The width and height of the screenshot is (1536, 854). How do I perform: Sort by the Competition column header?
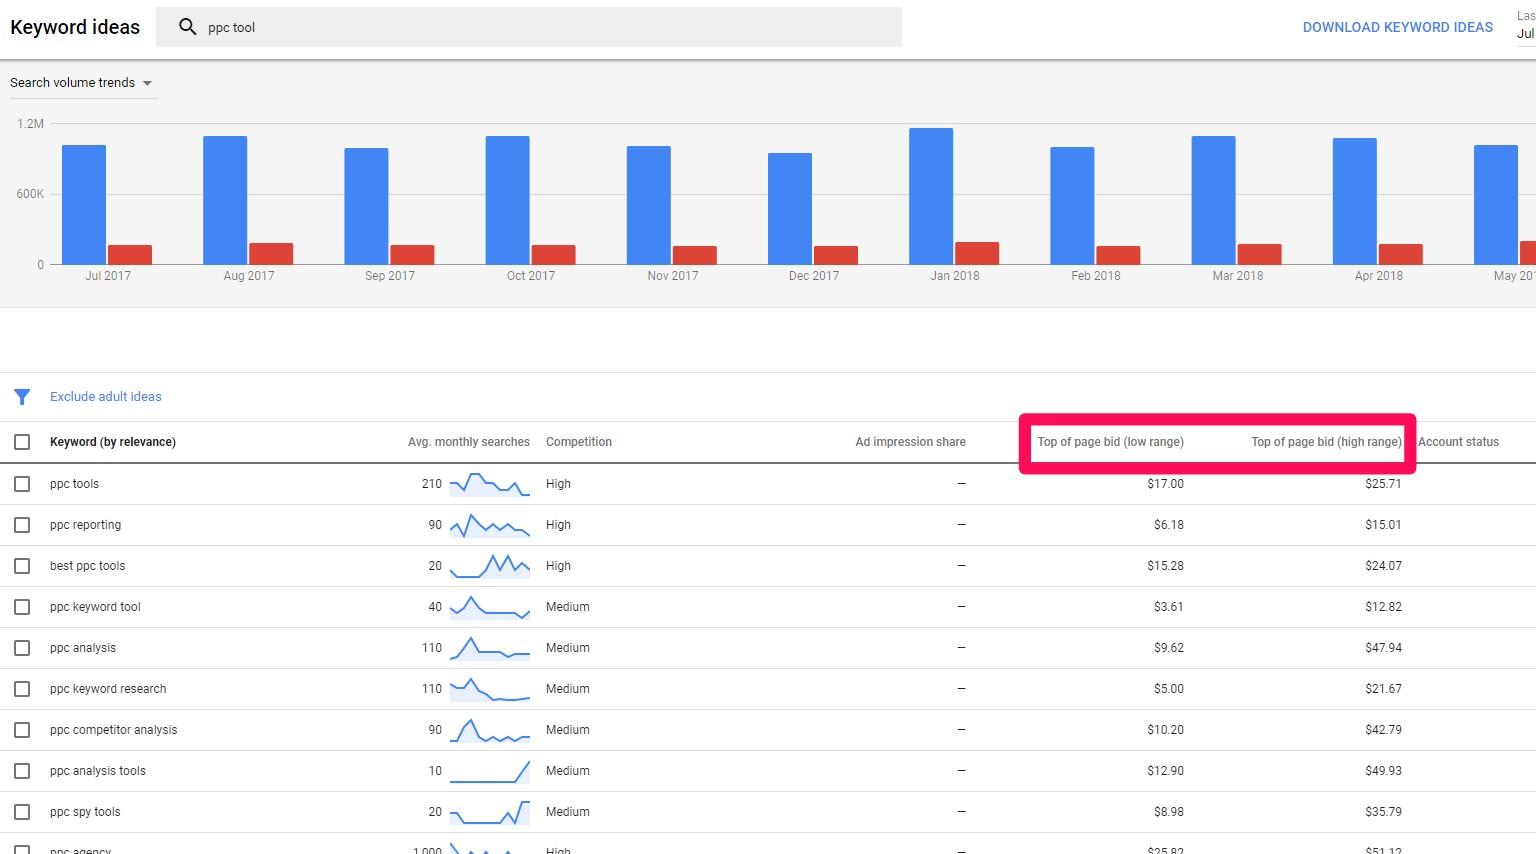(x=578, y=441)
